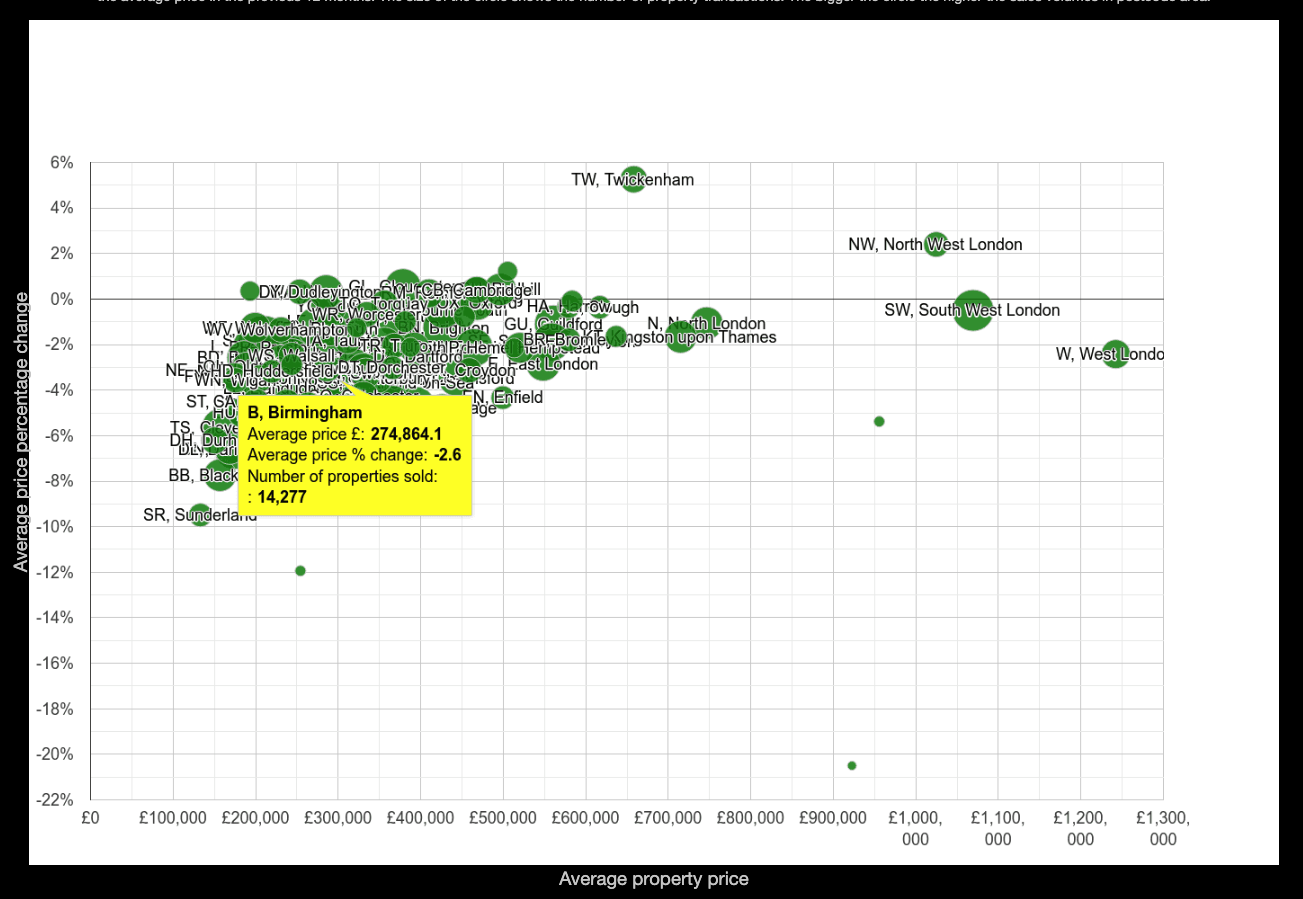Click the B, Birmingham tooltip title
Screen dimensions: 1303x899
[x=305, y=412]
